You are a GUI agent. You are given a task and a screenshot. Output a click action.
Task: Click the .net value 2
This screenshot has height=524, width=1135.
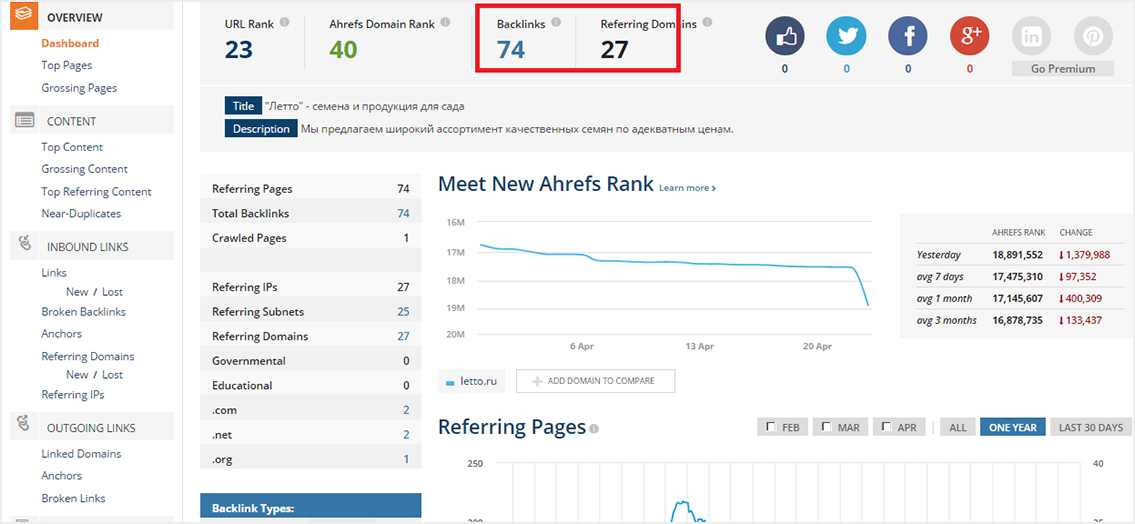pyautogui.click(x=406, y=435)
